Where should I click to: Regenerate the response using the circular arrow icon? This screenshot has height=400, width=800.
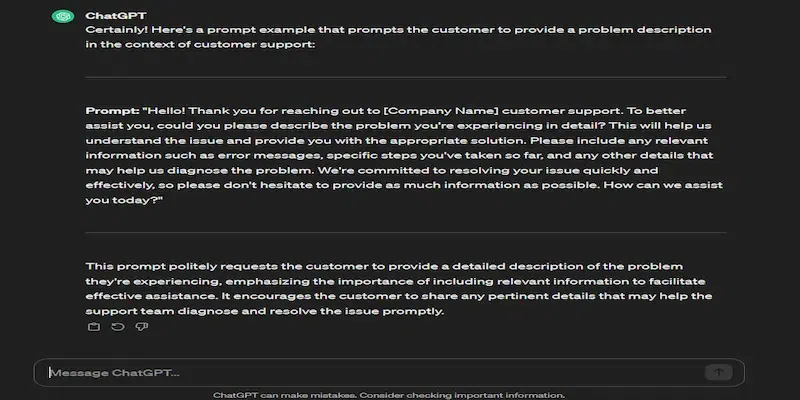pyautogui.click(x=116, y=327)
